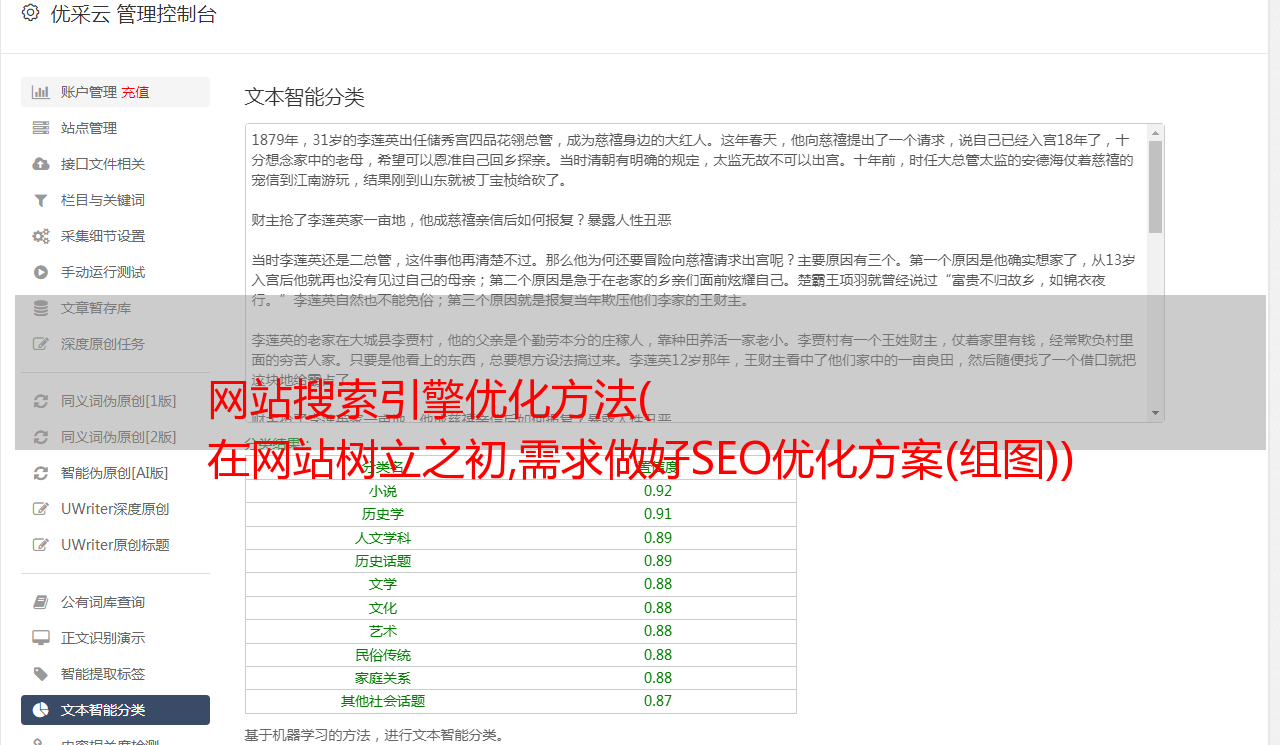The width and height of the screenshot is (1280, 745).
Task: Open the 充值 recharge link
Action: tap(135, 92)
